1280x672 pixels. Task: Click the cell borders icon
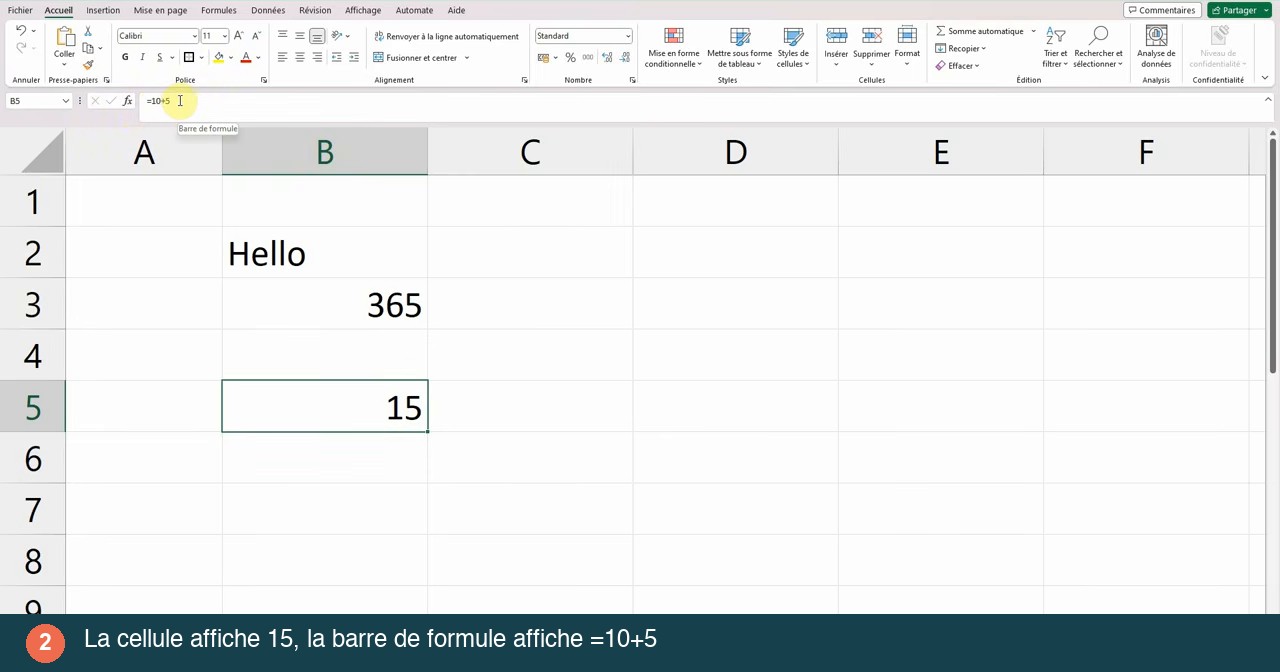pos(188,58)
